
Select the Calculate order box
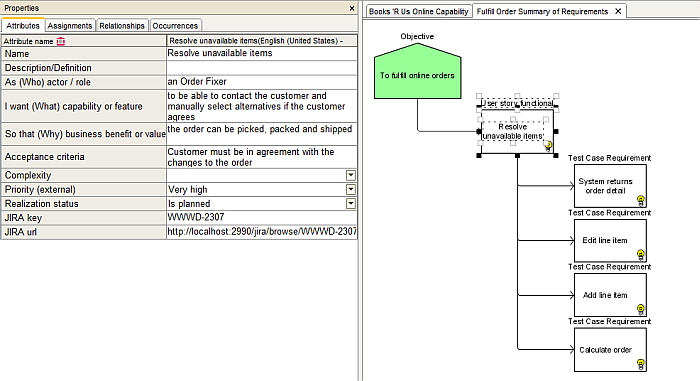610,350
